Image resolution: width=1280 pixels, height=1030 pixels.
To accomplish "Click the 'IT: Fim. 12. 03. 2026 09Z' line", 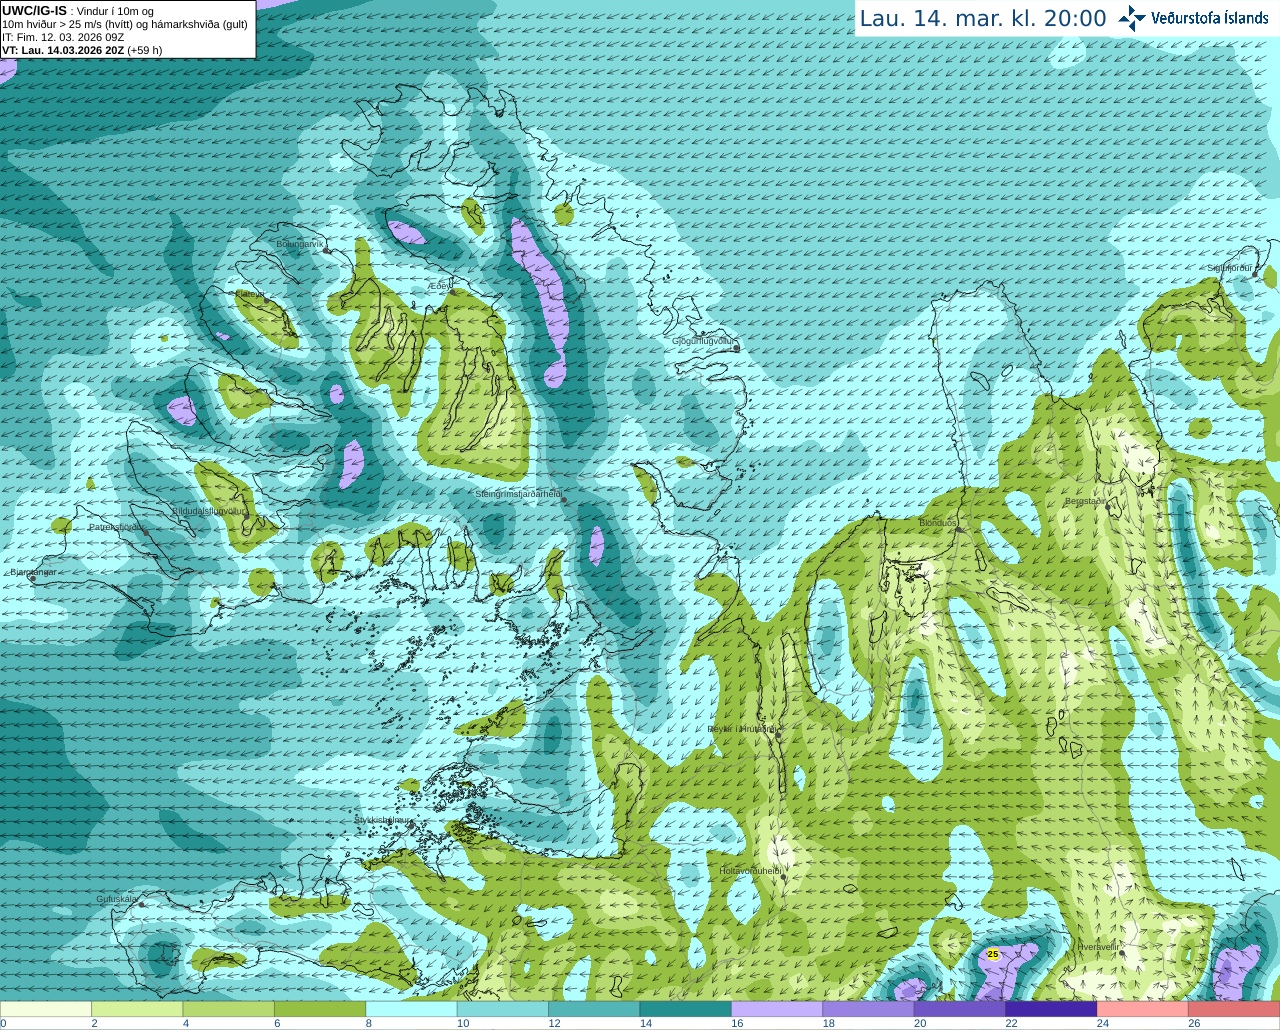I will (x=63, y=37).
